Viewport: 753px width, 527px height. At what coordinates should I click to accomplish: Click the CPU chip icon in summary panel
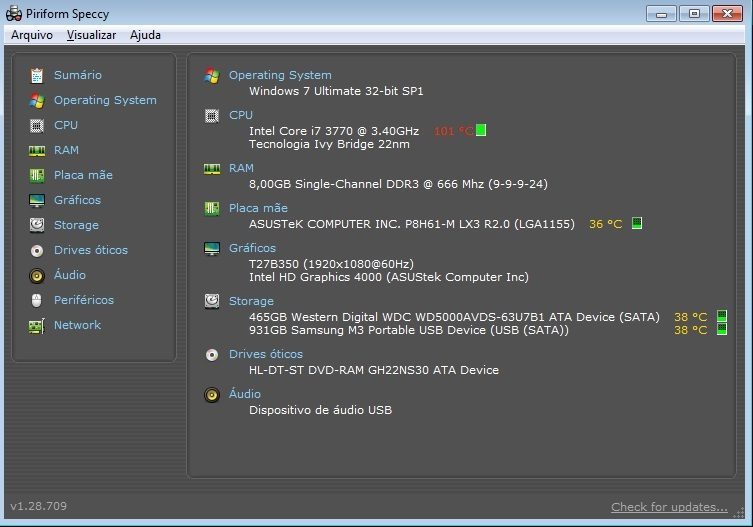pos(212,116)
